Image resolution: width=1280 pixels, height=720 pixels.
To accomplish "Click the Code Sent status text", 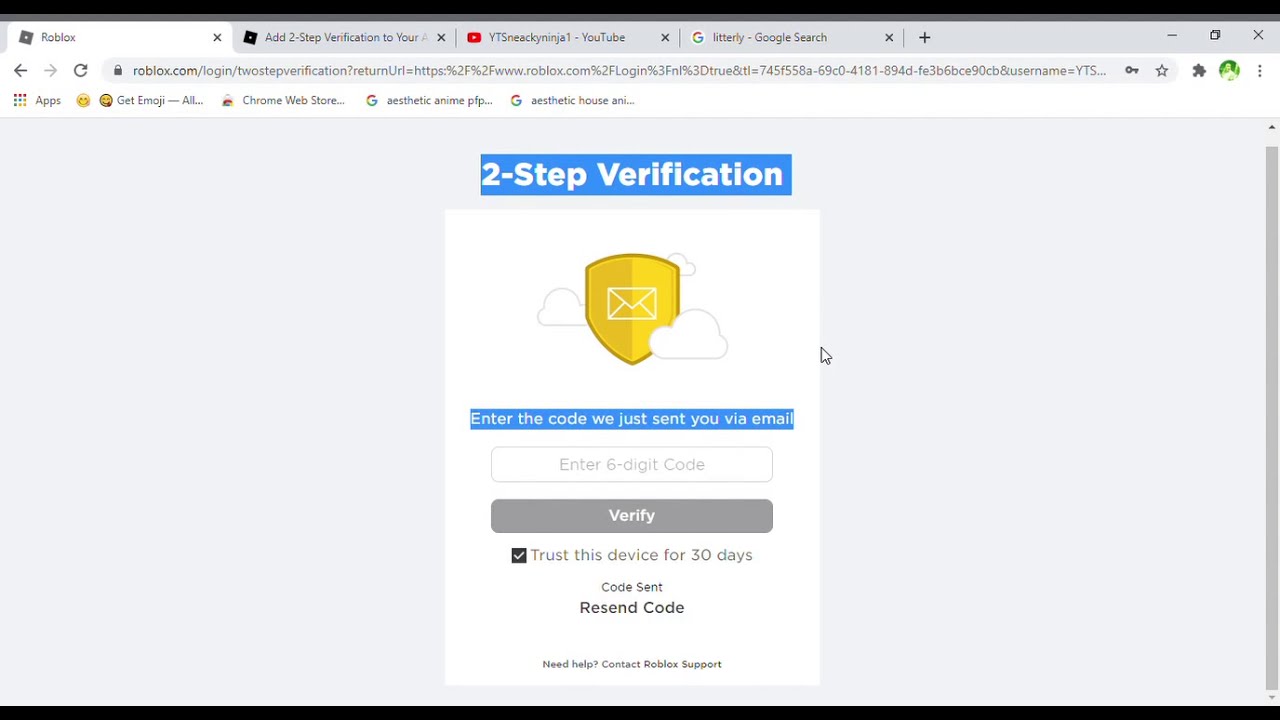I will point(632,587).
